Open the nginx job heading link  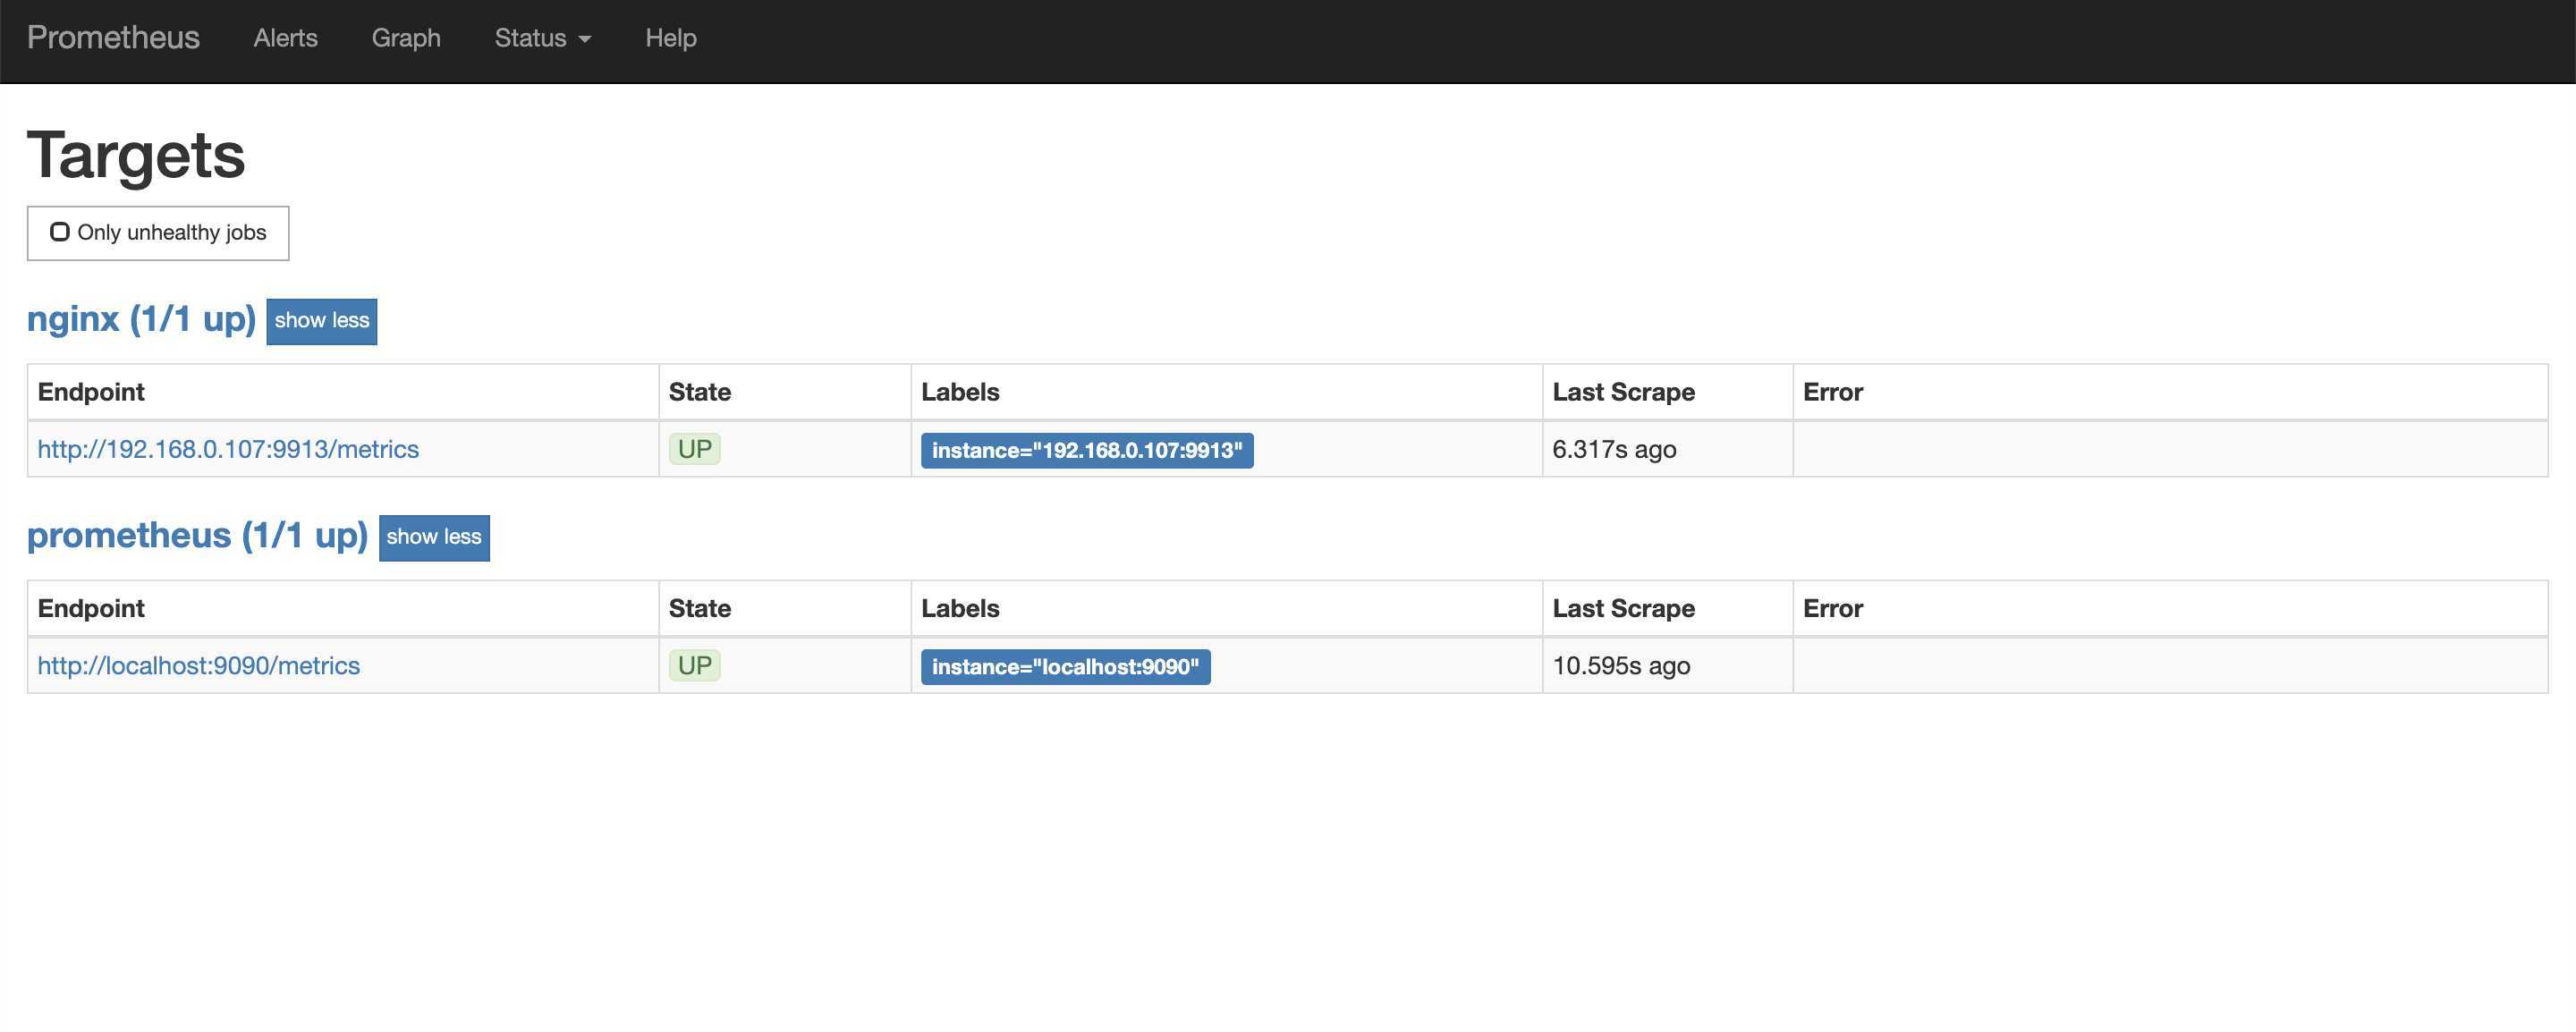pyautogui.click(x=141, y=319)
